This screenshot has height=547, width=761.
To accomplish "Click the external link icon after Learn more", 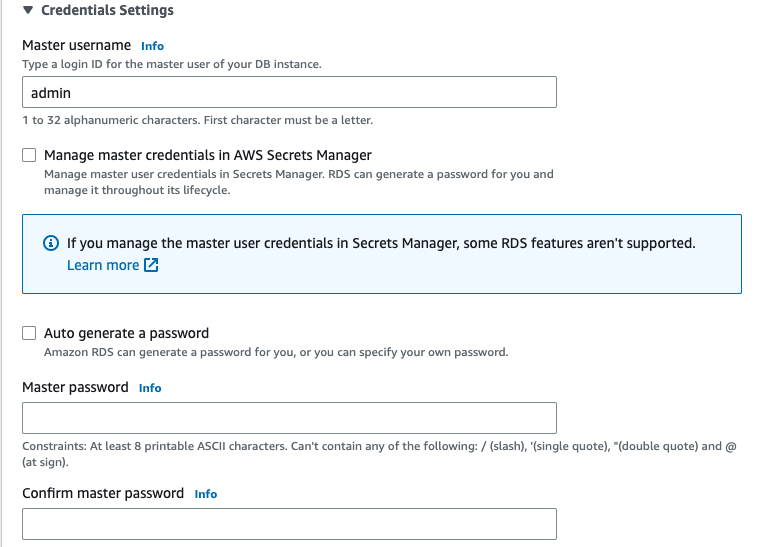I will pos(152,265).
